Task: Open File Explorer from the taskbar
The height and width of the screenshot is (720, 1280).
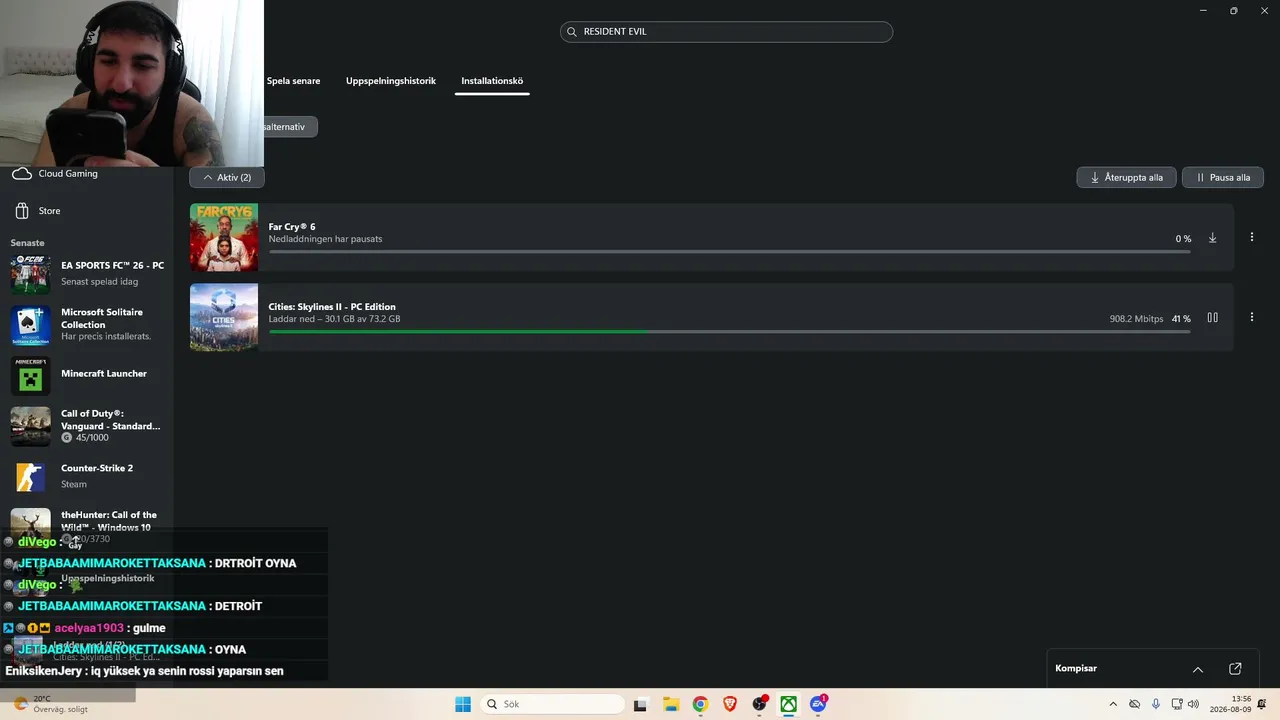Action: pos(671,704)
